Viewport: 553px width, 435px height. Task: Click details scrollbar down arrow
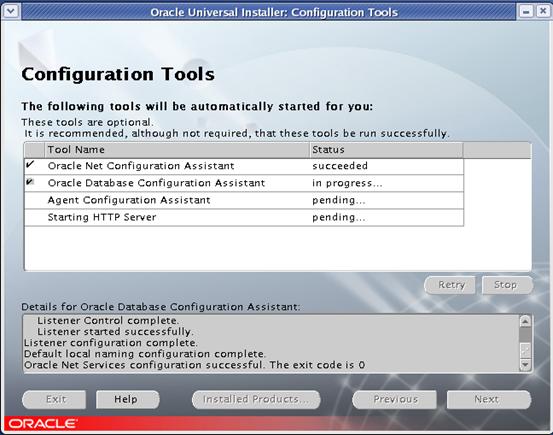coord(525,365)
